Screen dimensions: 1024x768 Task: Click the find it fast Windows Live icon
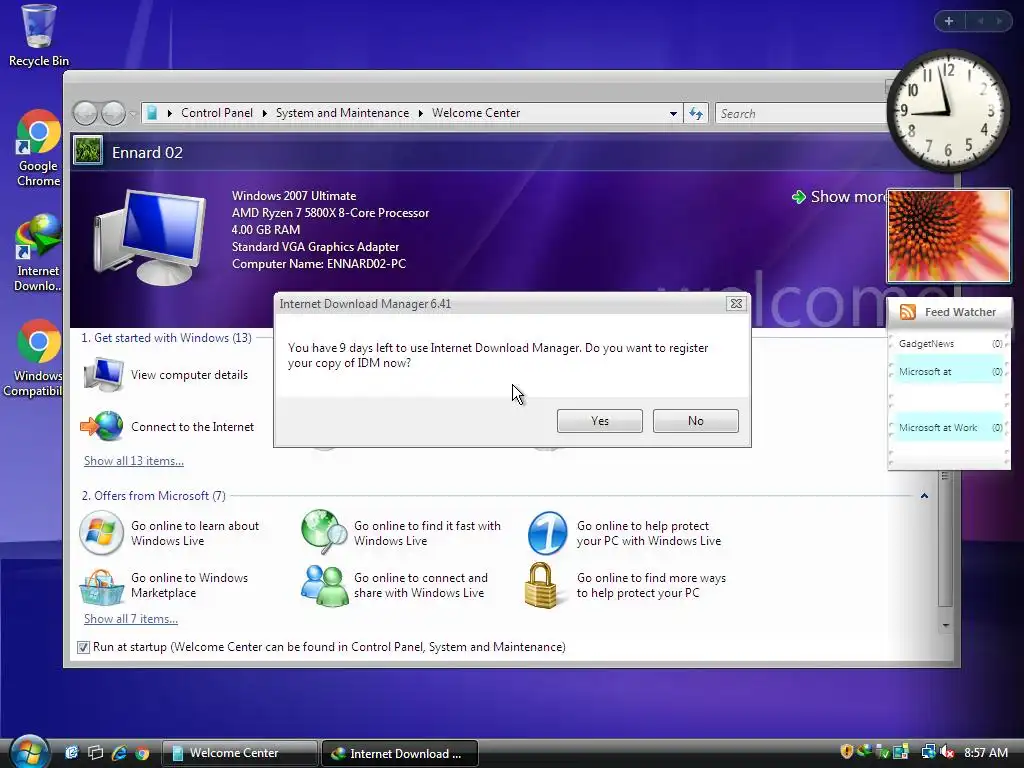tap(324, 532)
